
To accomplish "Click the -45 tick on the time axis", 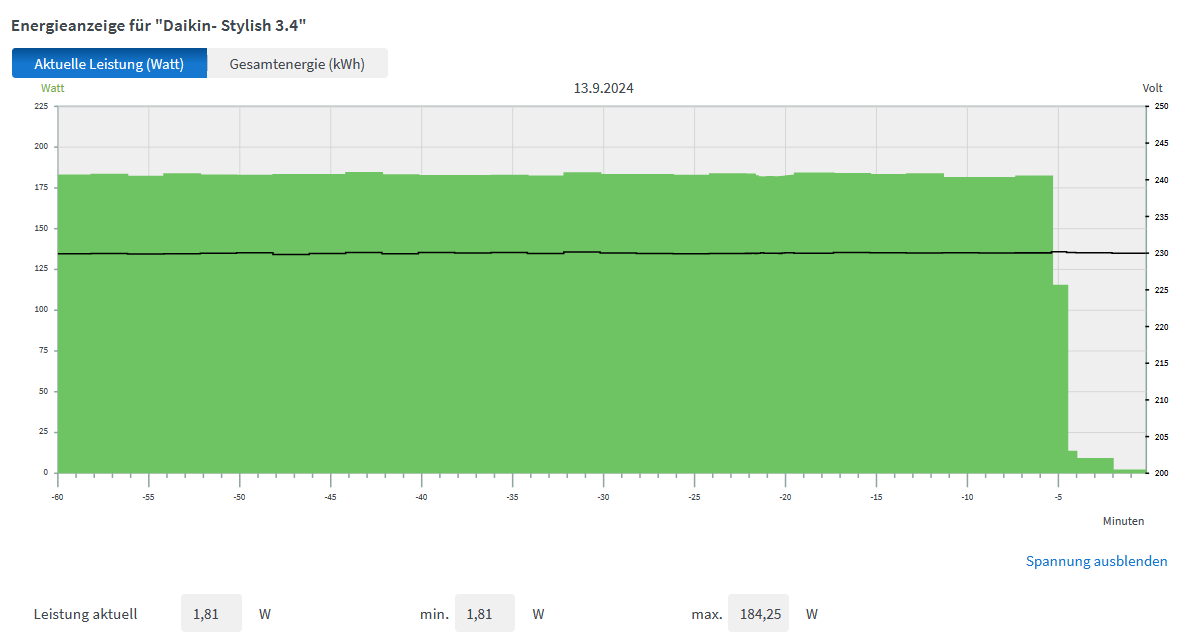I will [x=330, y=497].
